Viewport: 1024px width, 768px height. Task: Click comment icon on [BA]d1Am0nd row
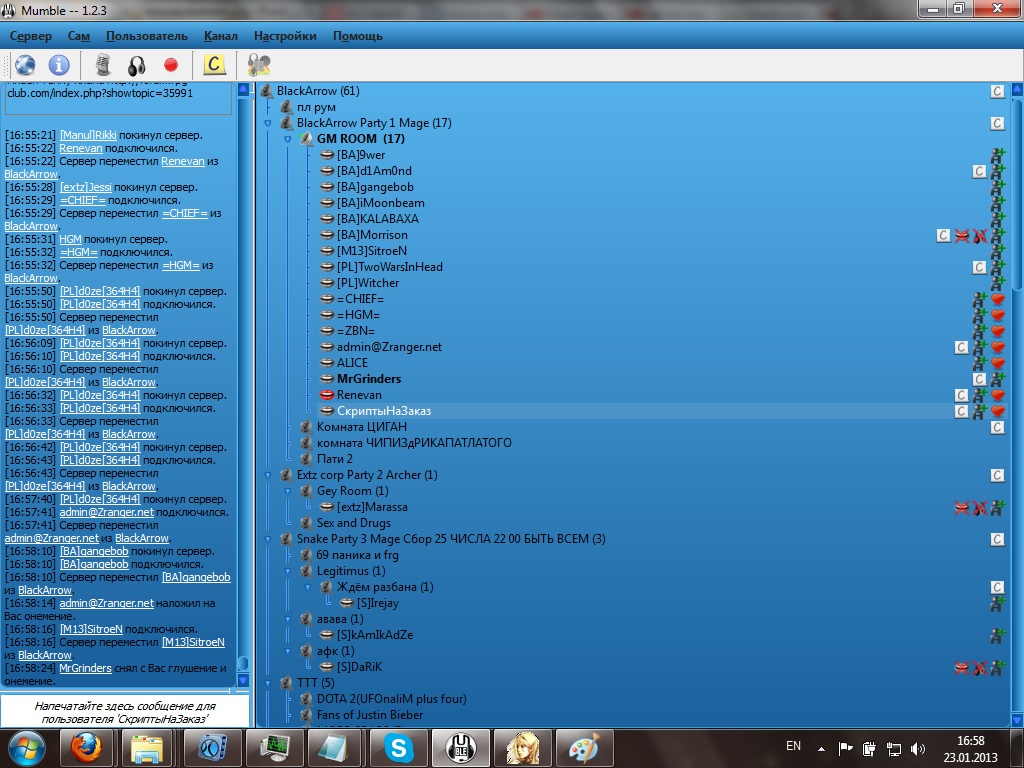(x=979, y=171)
